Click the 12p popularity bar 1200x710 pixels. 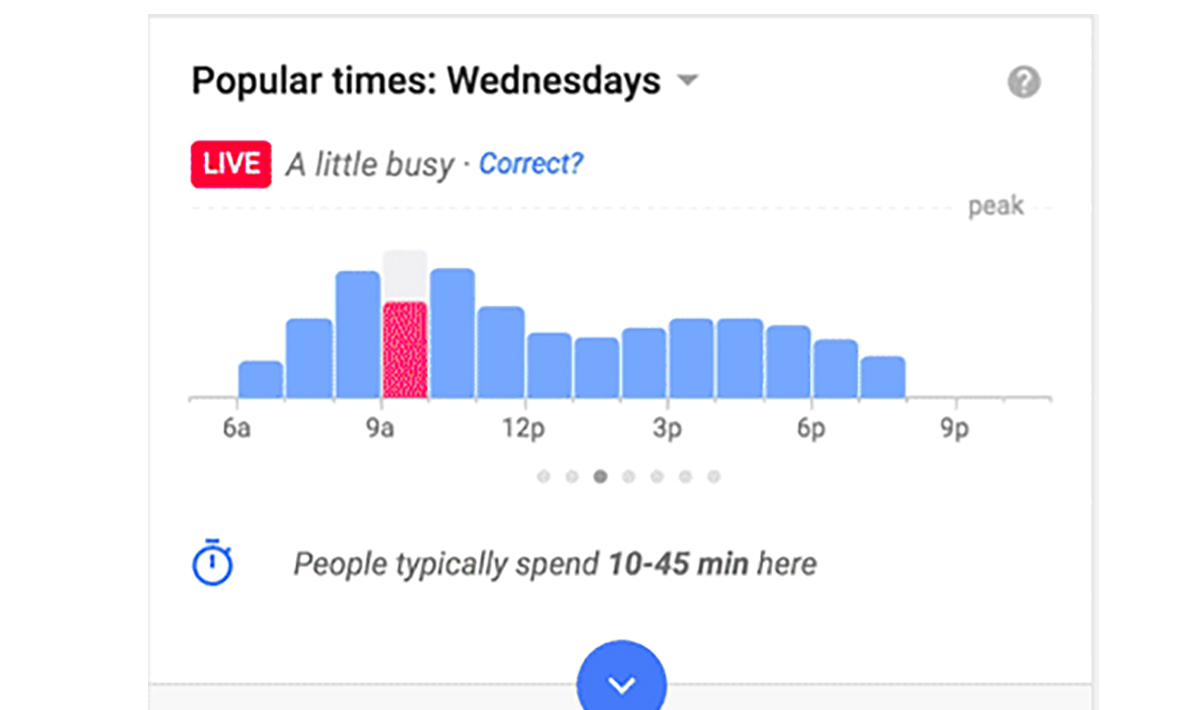549,365
